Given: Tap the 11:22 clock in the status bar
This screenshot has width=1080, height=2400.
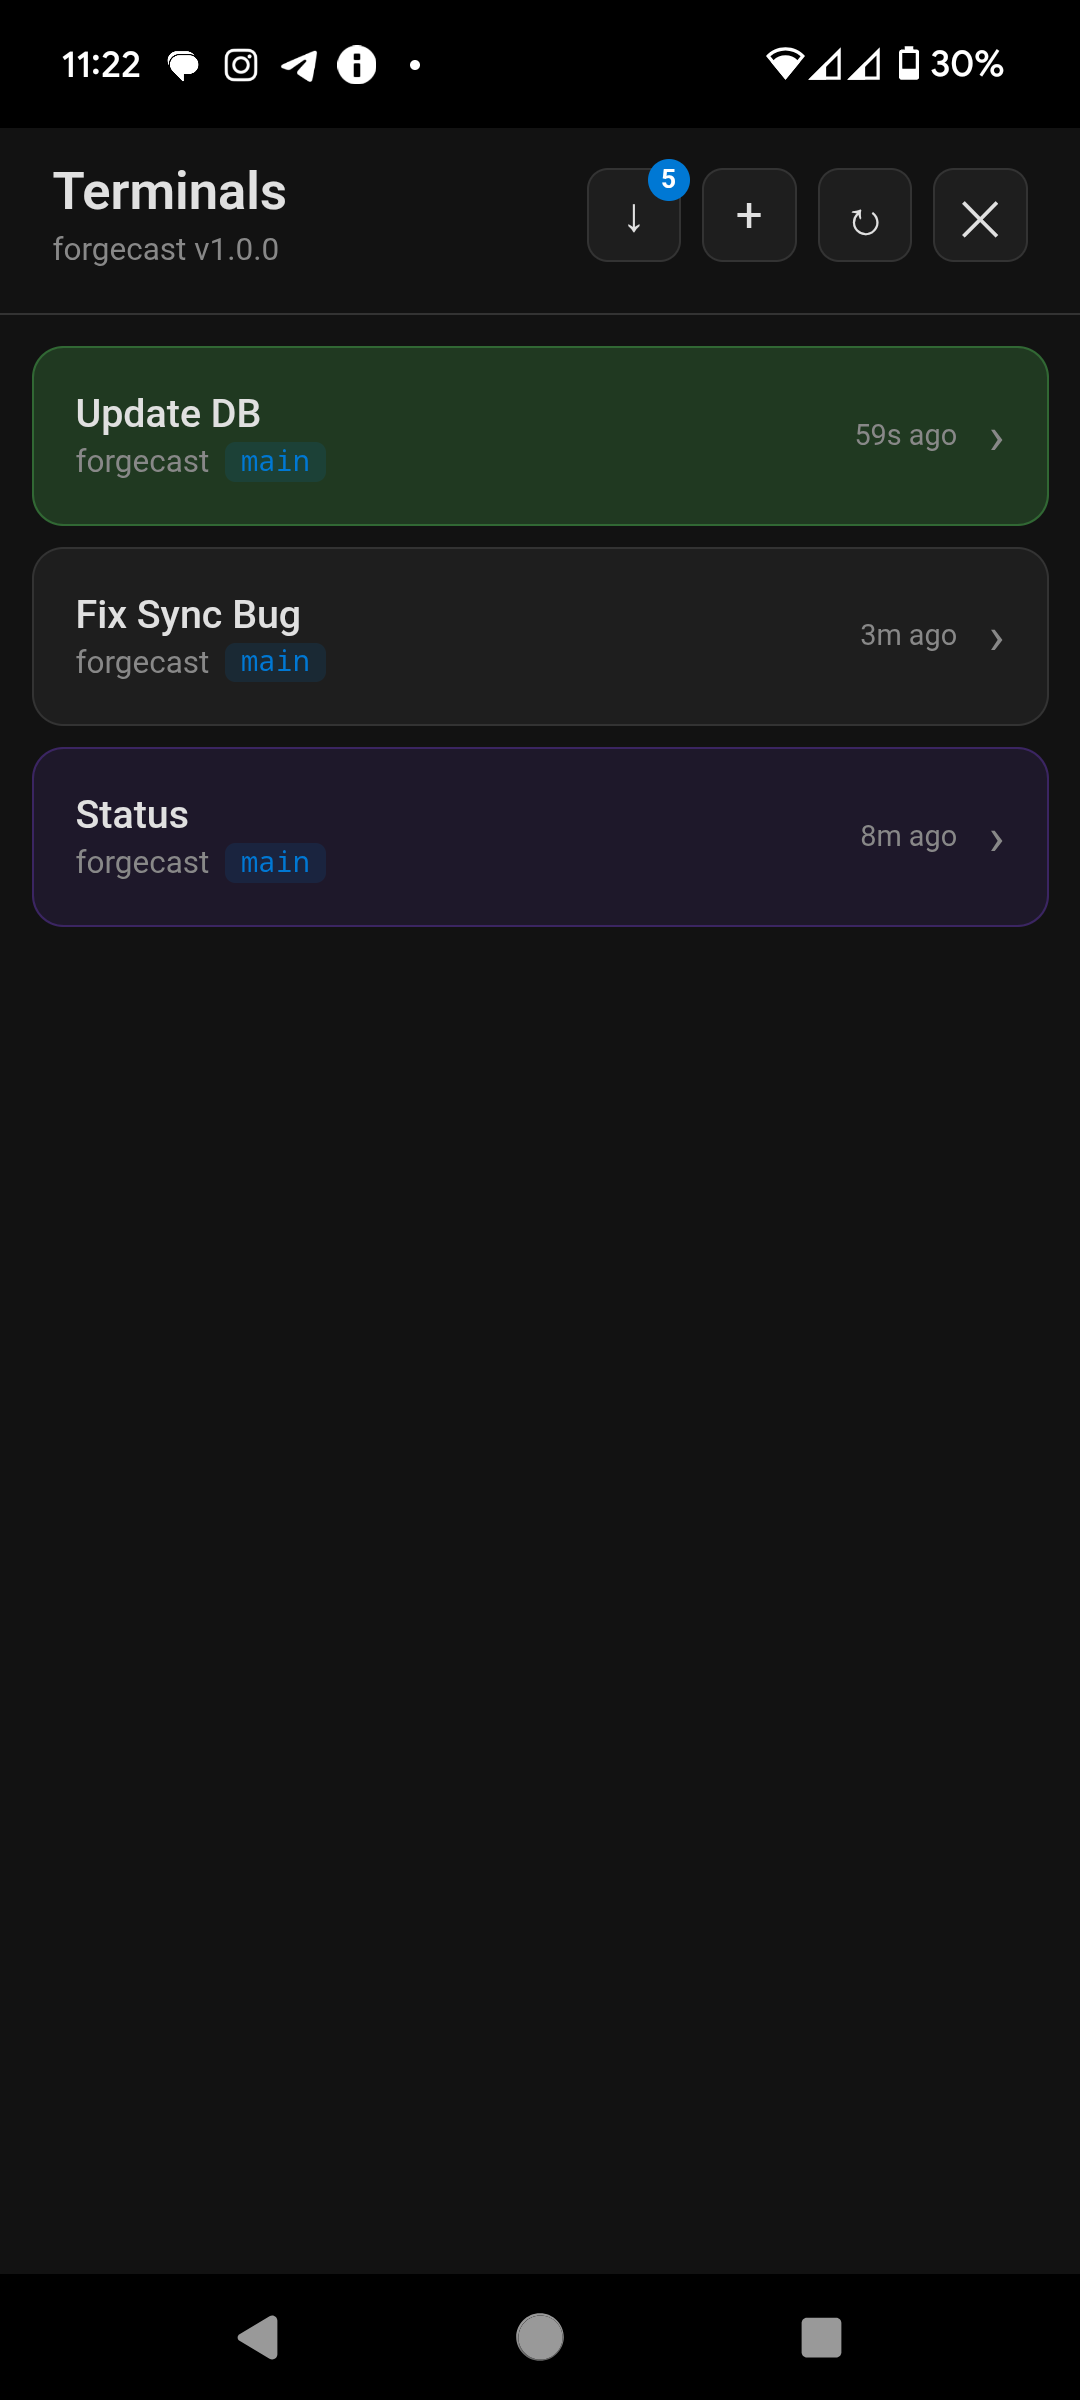Looking at the screenshot, I should tap(100, 63).
